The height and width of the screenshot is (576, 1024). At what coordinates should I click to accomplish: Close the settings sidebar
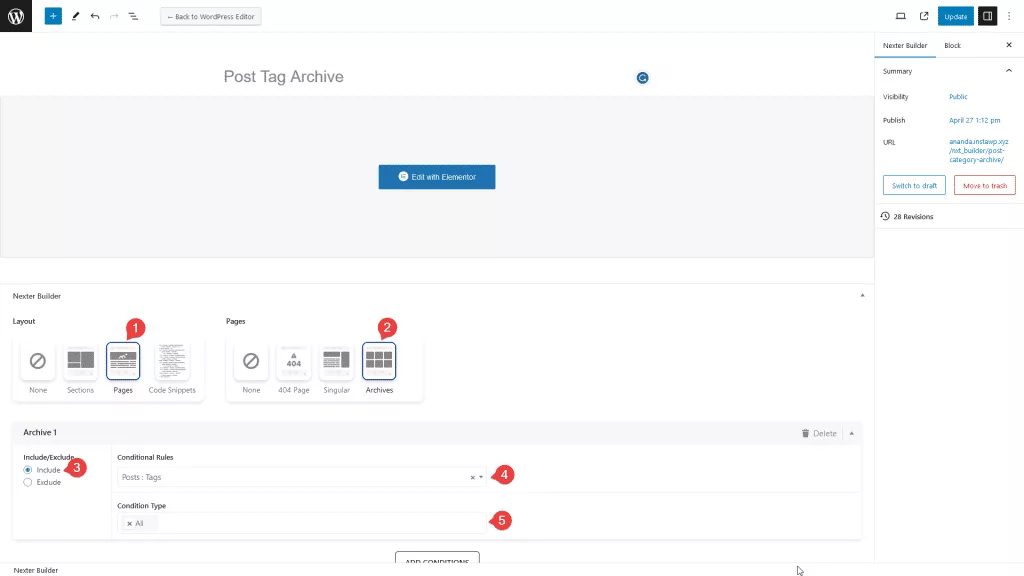pyautogui.click(x=1009, y=45)
